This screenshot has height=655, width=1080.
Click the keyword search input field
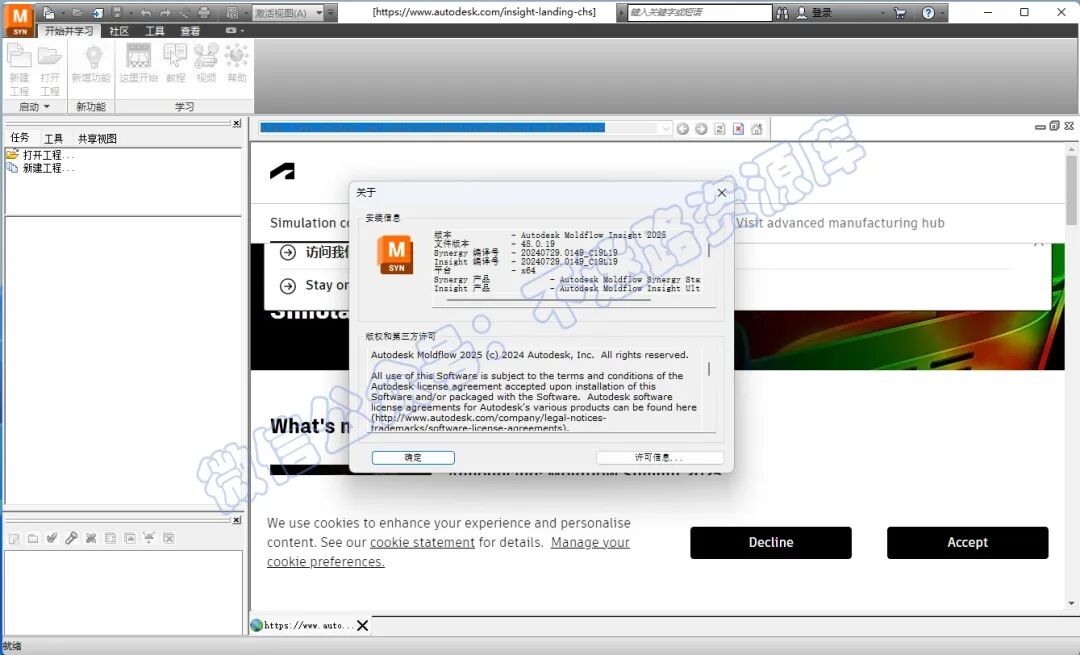coord(699,12)
